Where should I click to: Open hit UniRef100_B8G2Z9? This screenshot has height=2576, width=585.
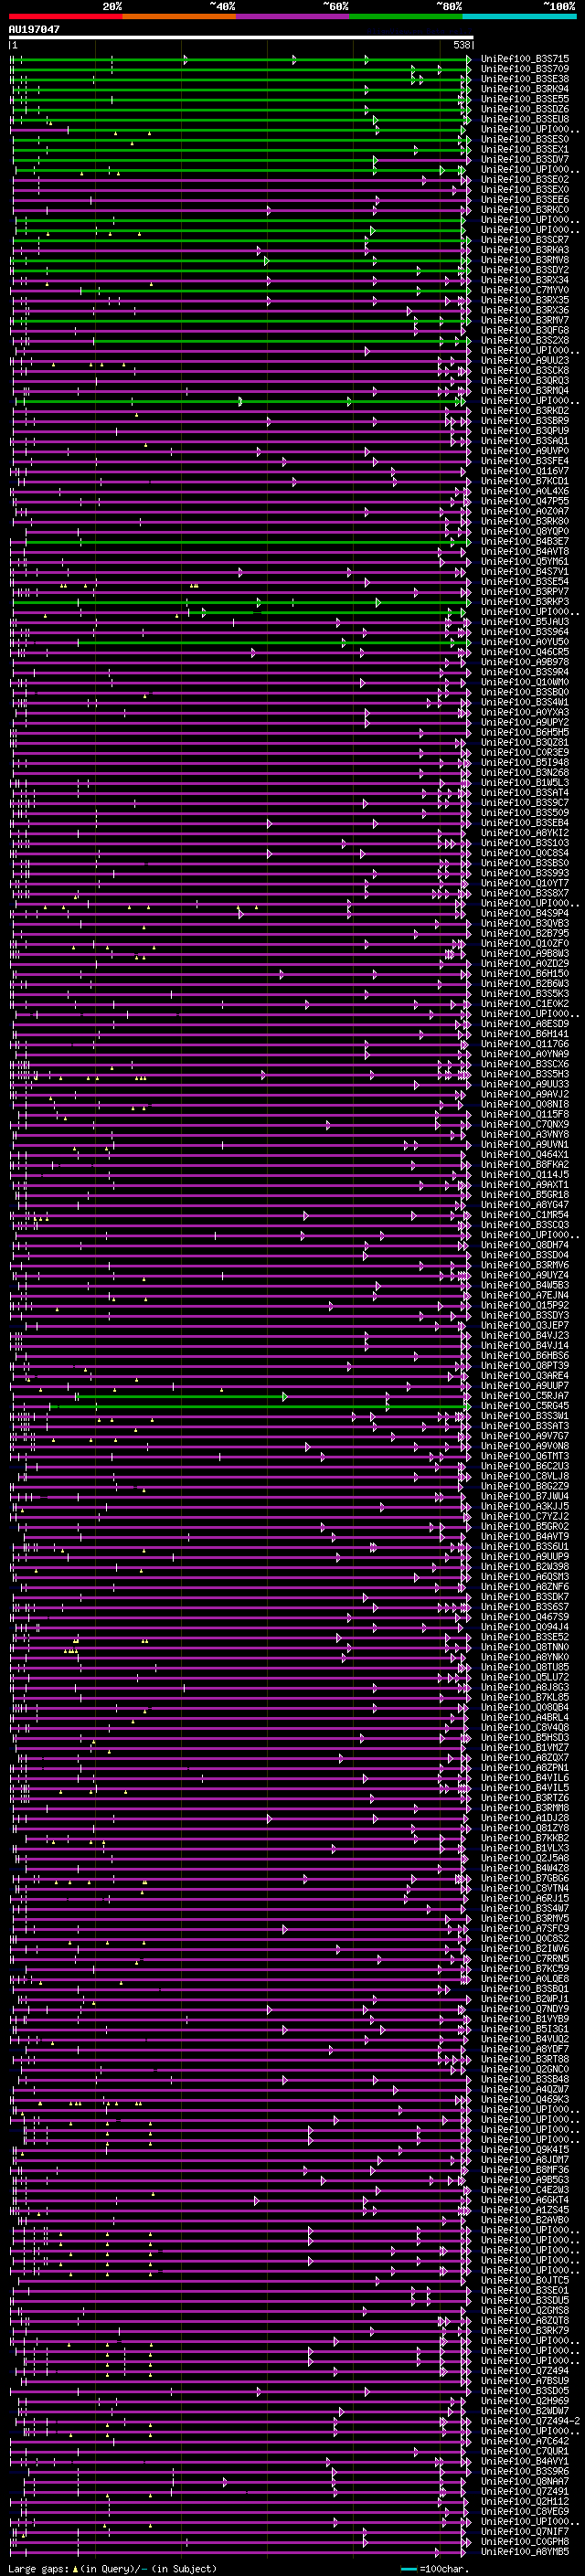pos(525,1485)
